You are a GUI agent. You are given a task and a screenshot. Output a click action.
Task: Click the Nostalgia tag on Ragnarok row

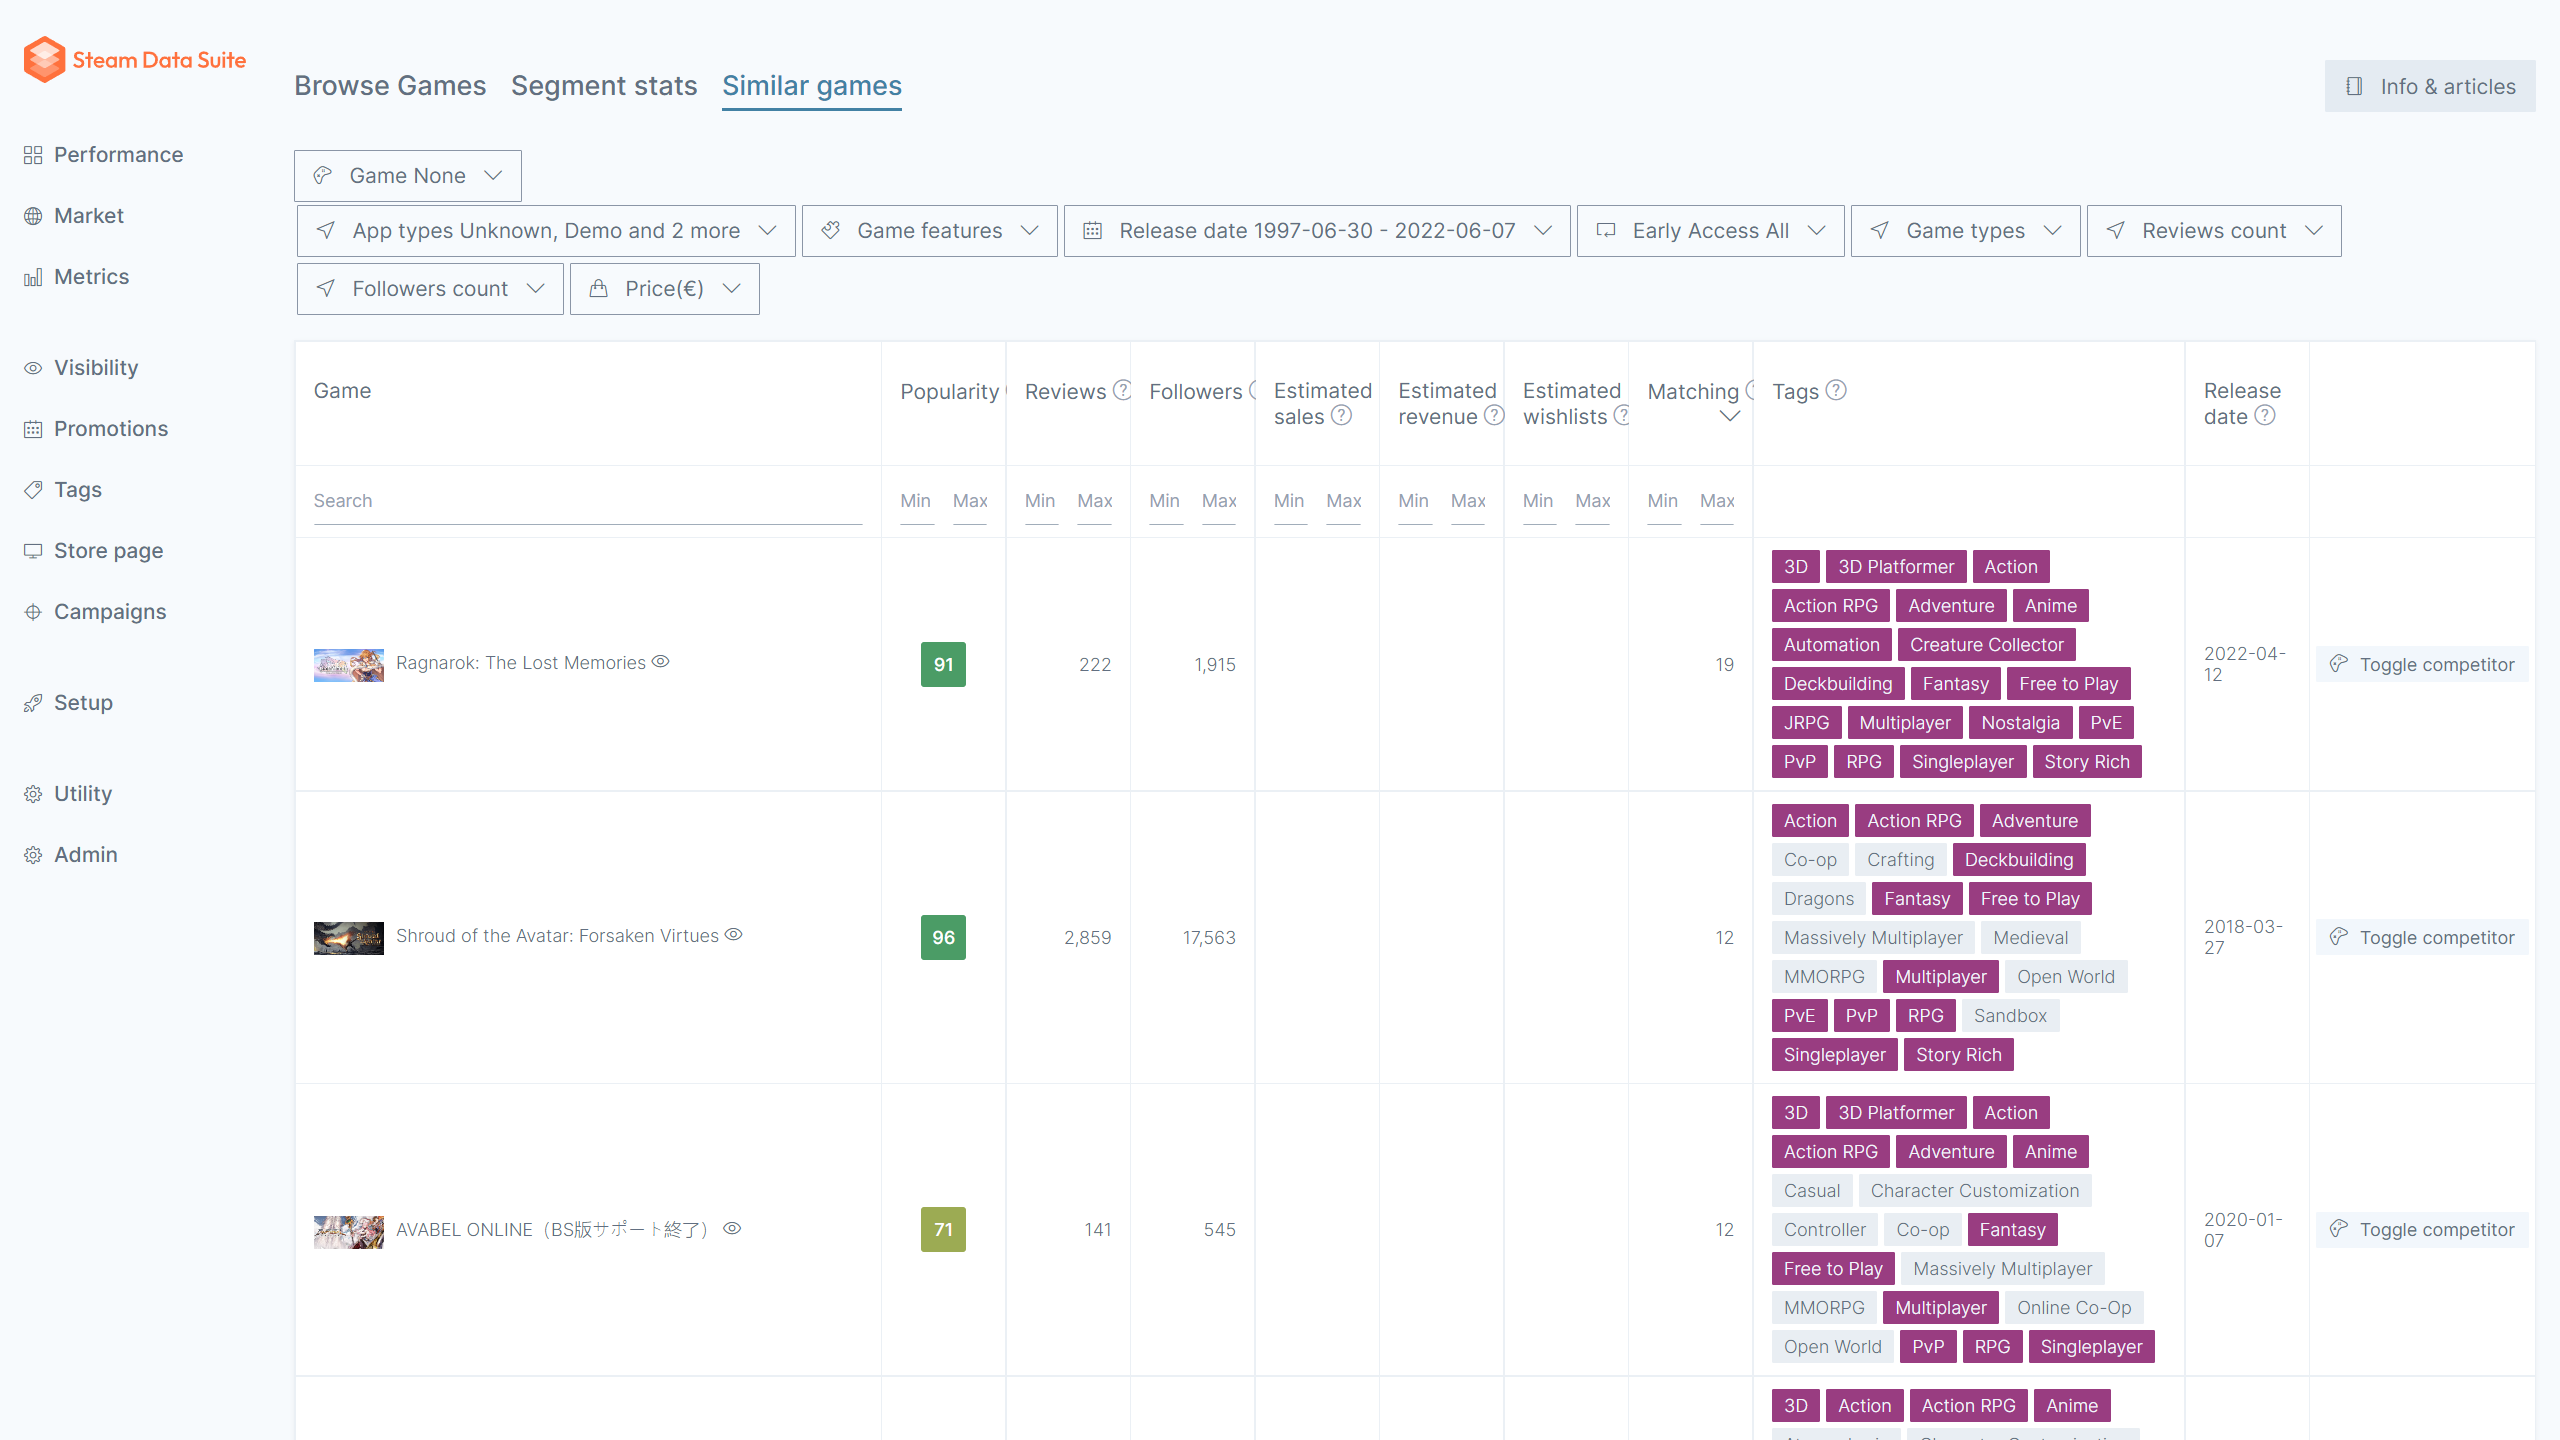coord(2020,723)
